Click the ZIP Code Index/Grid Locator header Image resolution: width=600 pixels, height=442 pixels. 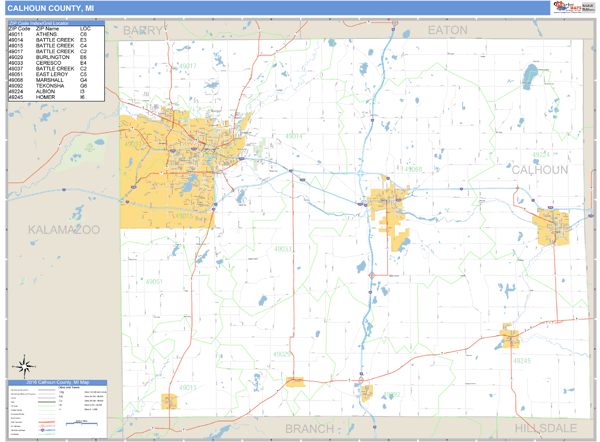tap(54, 22)
